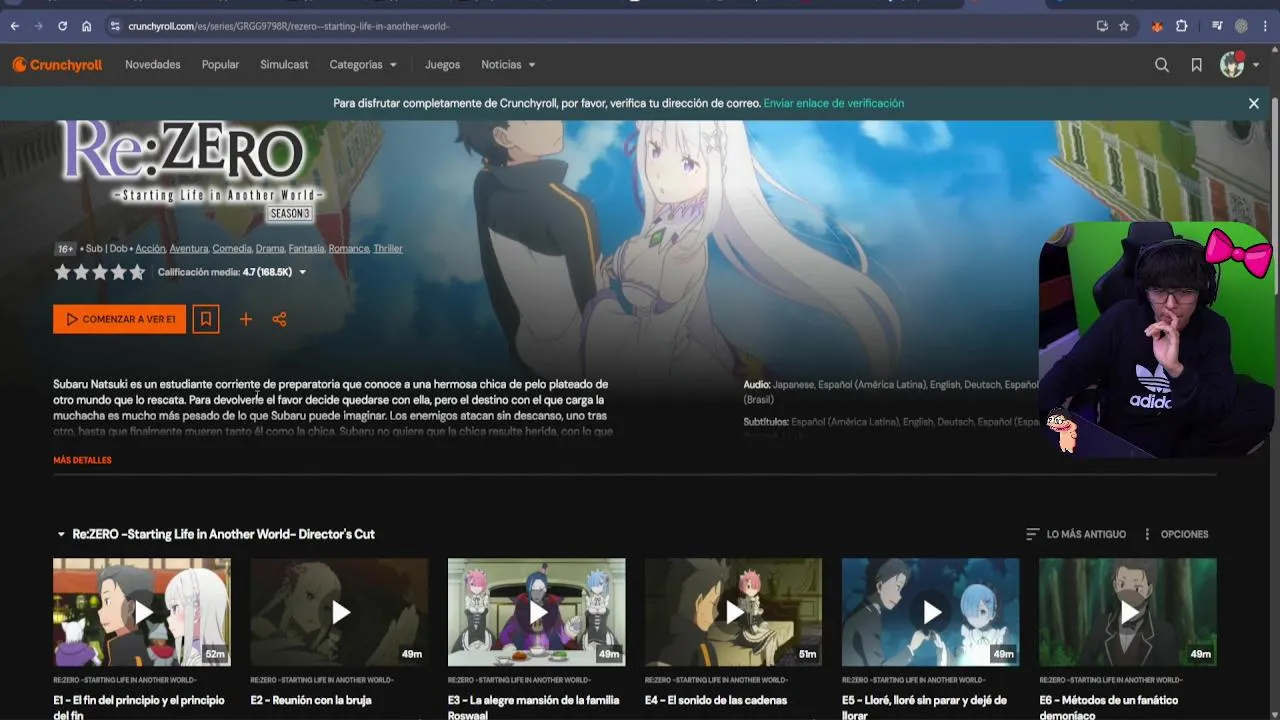Click the plus icon to add to Crunchylist
The height and width of the screenshot is (720, 1280).
pyautogui.click(x=245, y=319)
